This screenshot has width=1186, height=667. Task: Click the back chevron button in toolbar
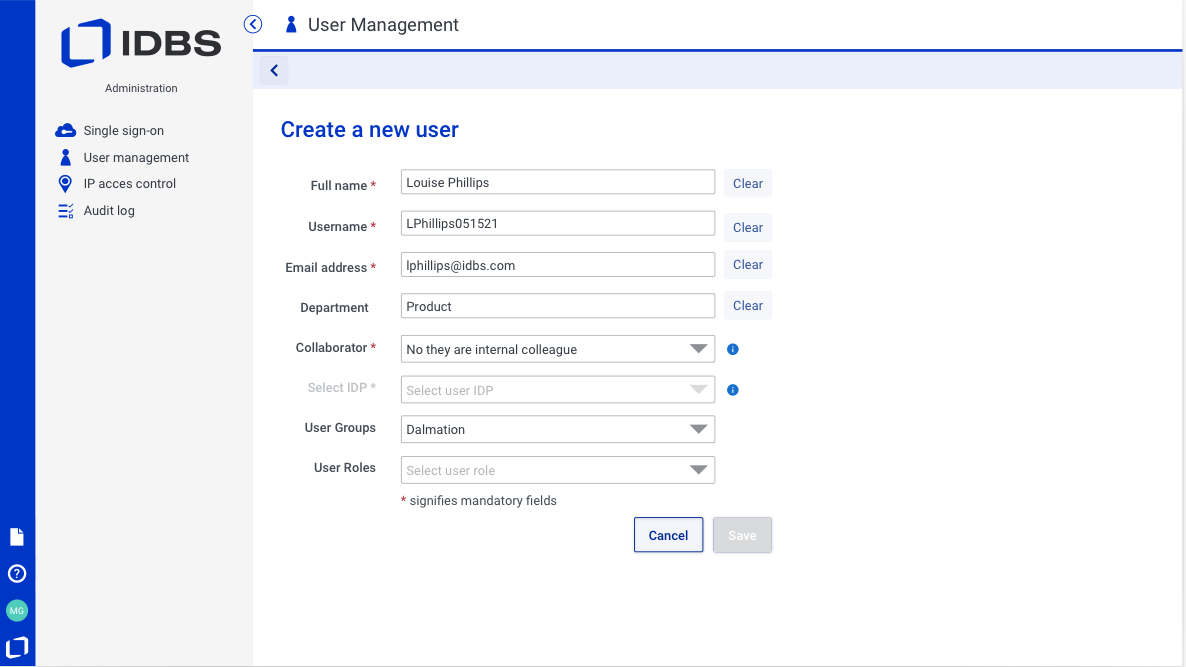[x=274, y=70]
